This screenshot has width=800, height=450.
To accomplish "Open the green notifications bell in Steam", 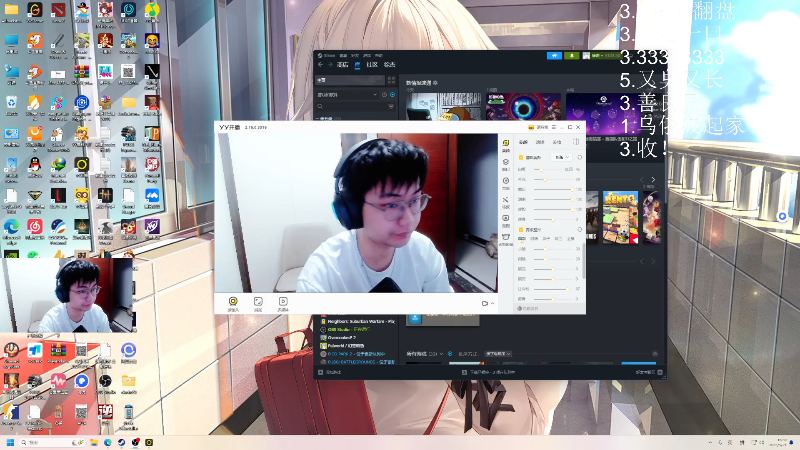I will [571, 56].
